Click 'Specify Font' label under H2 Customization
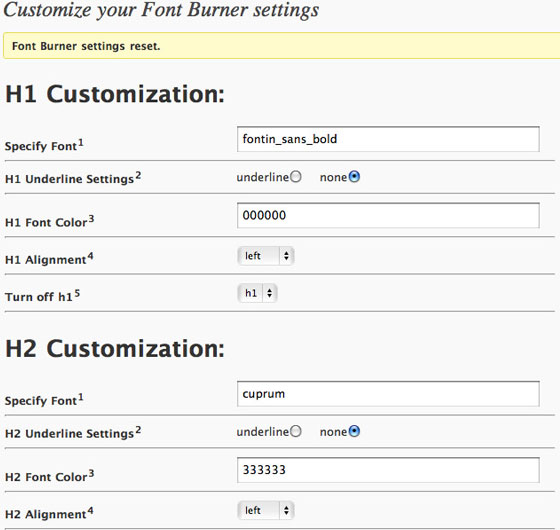This screenshot has height=530, width=560. [44, 400]
